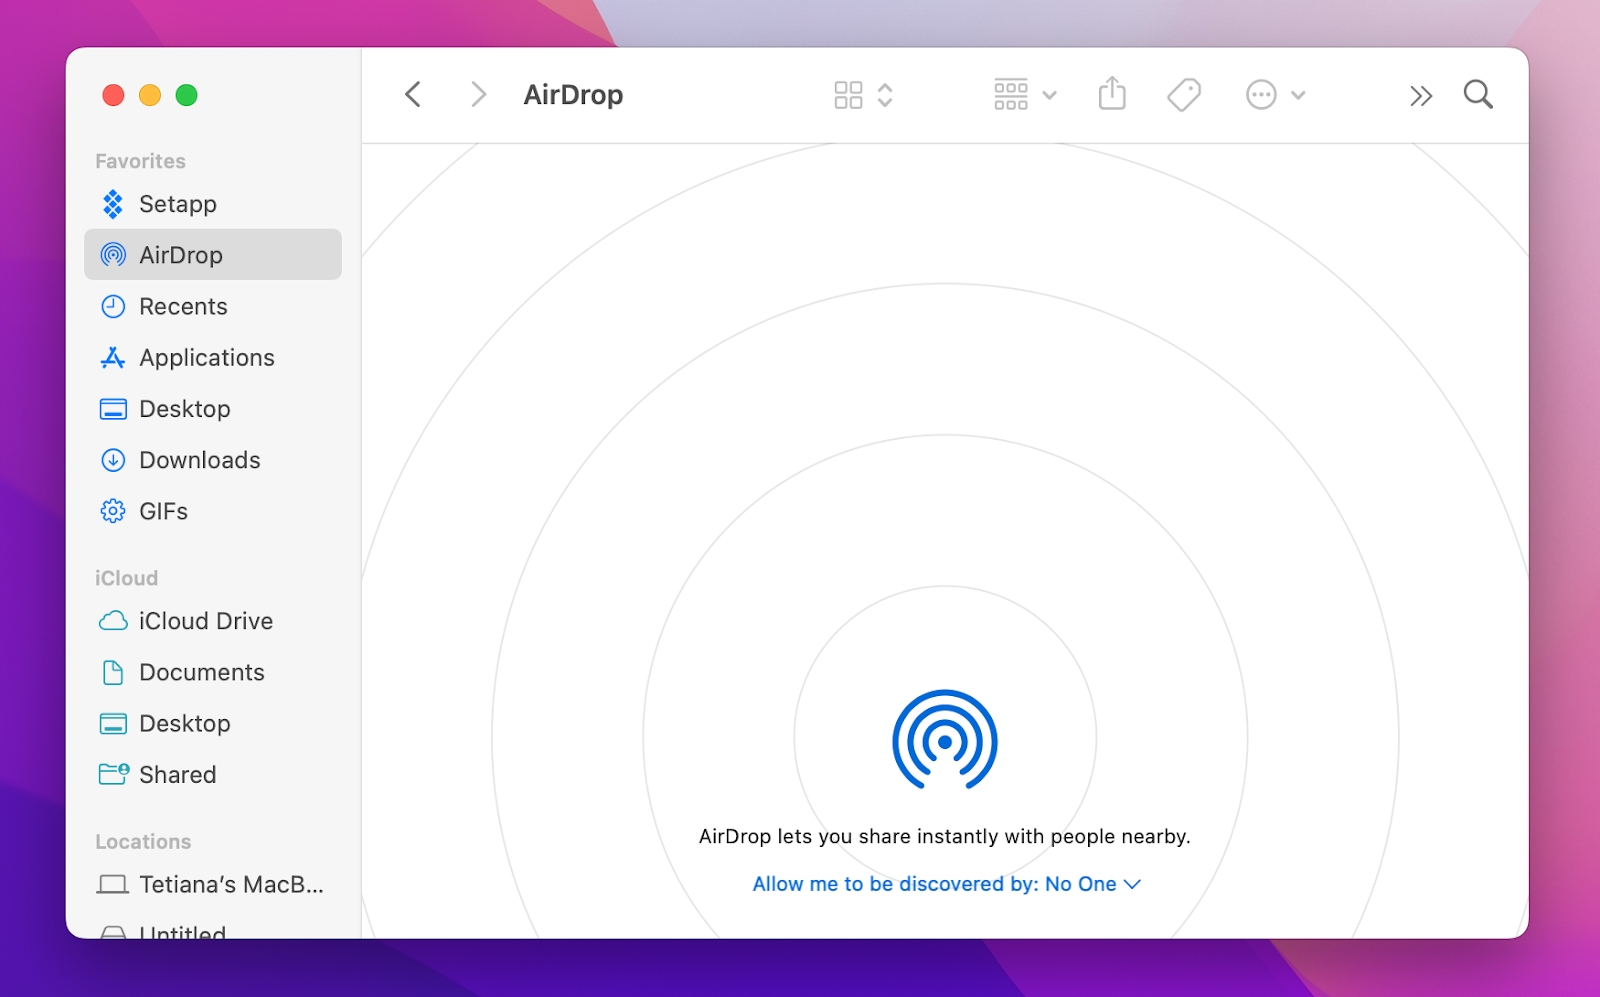Screen dimensions: 1600x997
Task: Go forward with the right arrow
Action: [479, 95]
